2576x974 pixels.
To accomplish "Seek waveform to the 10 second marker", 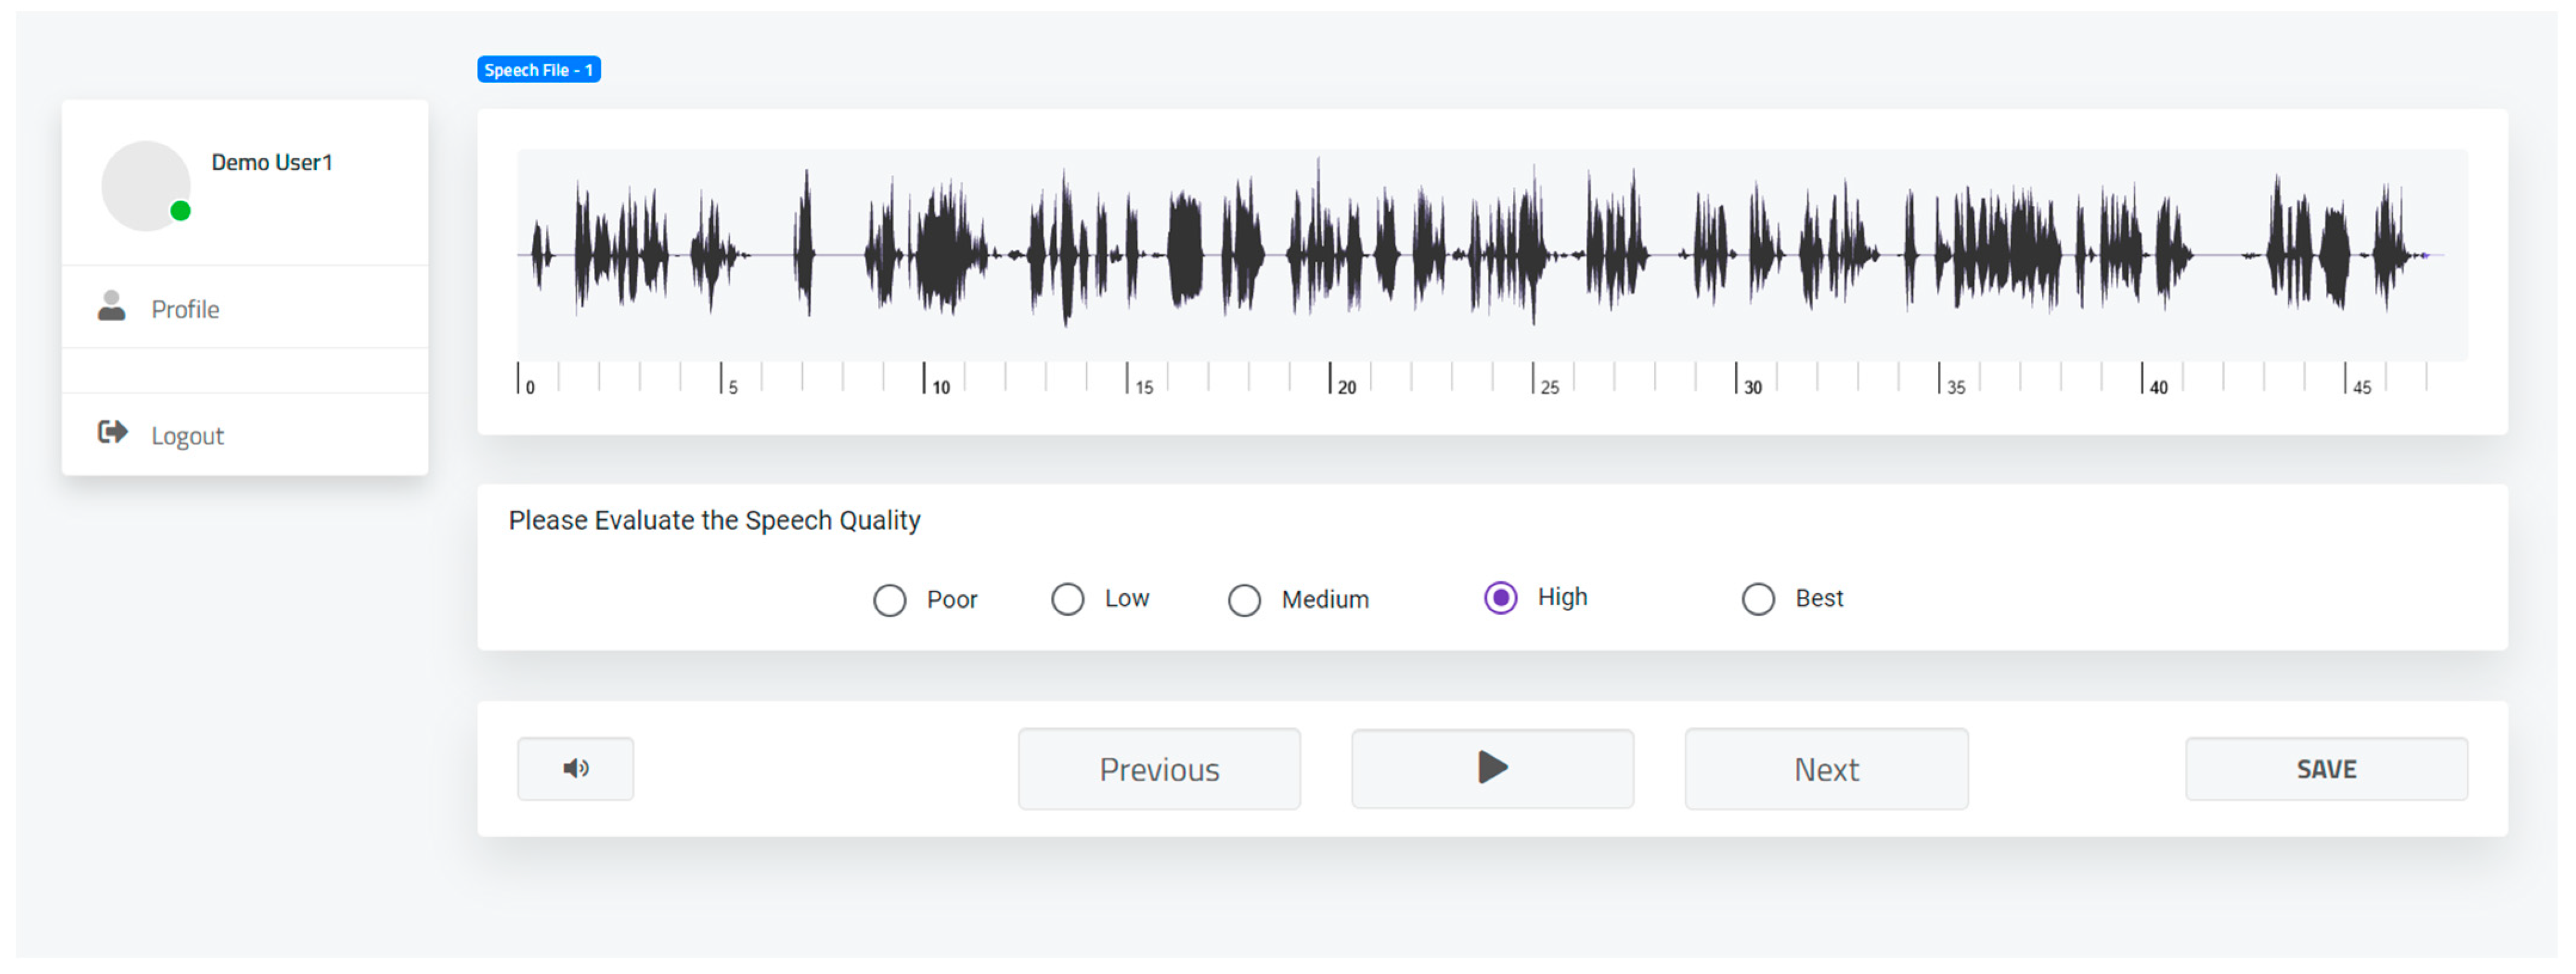I will tap(924, 379).
